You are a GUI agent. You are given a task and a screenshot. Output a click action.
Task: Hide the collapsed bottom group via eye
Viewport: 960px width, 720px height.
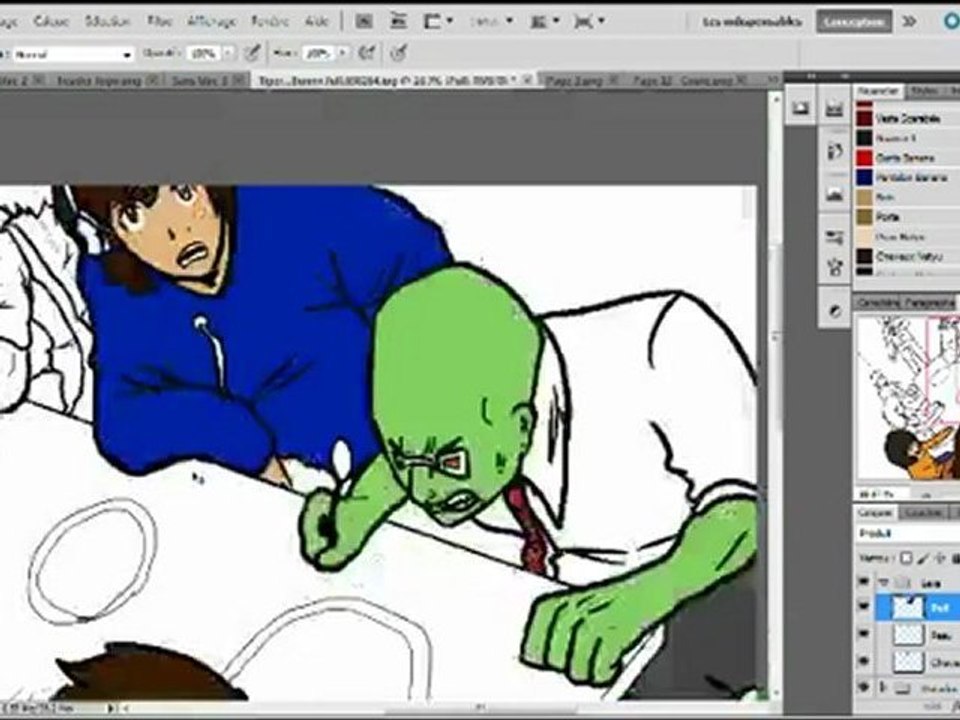(x=864, y=688)
